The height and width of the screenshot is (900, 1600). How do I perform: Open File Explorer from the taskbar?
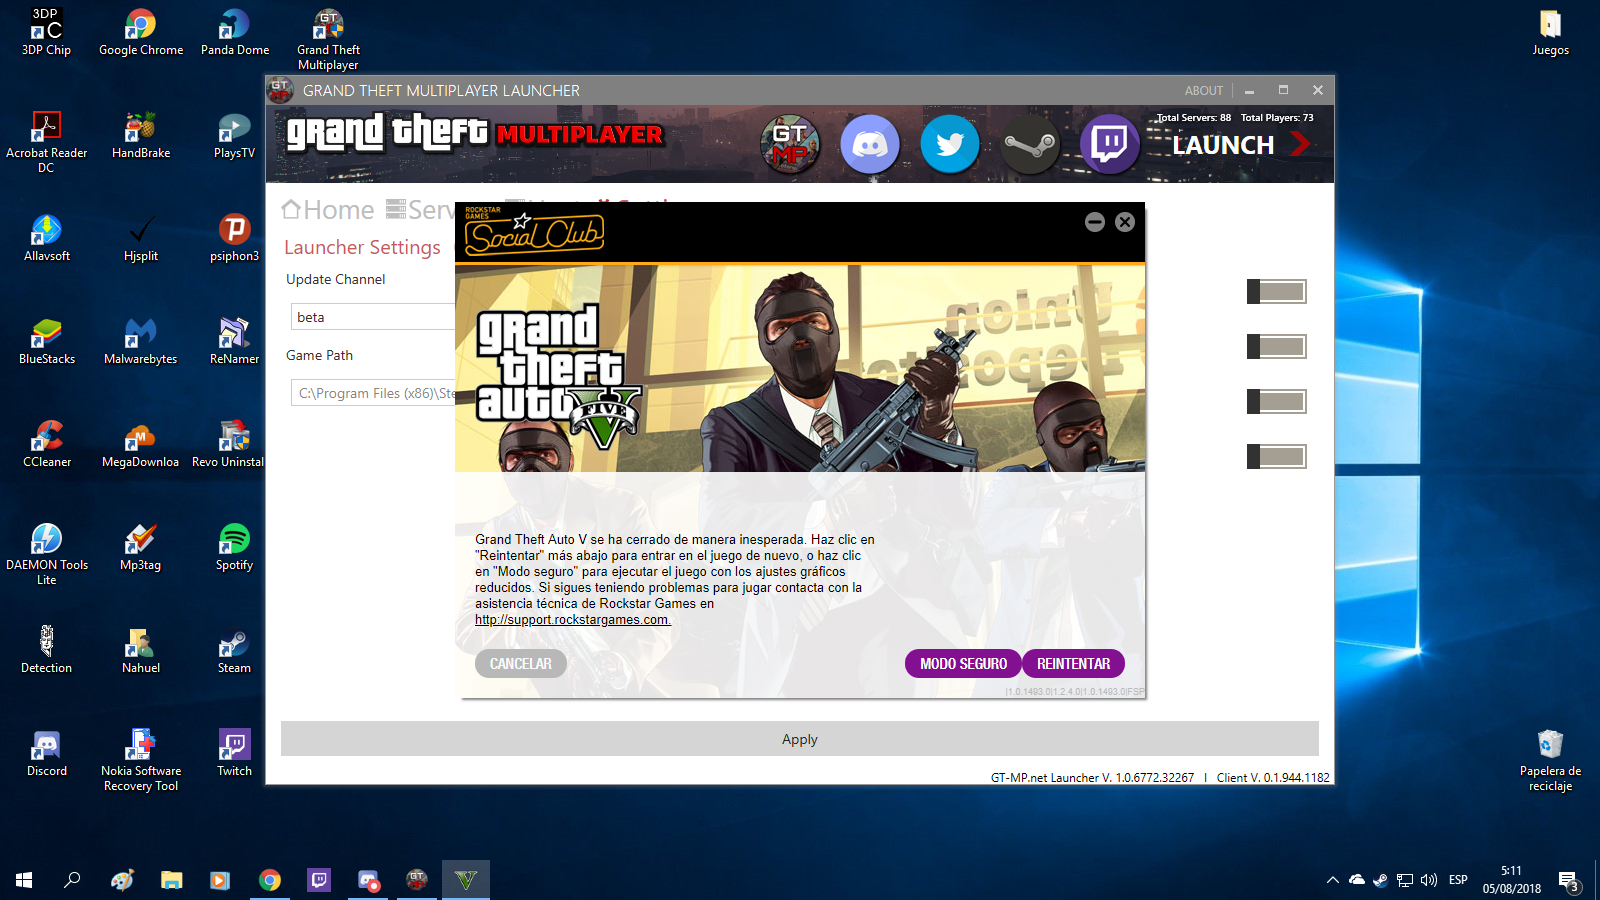coord(172,880)
